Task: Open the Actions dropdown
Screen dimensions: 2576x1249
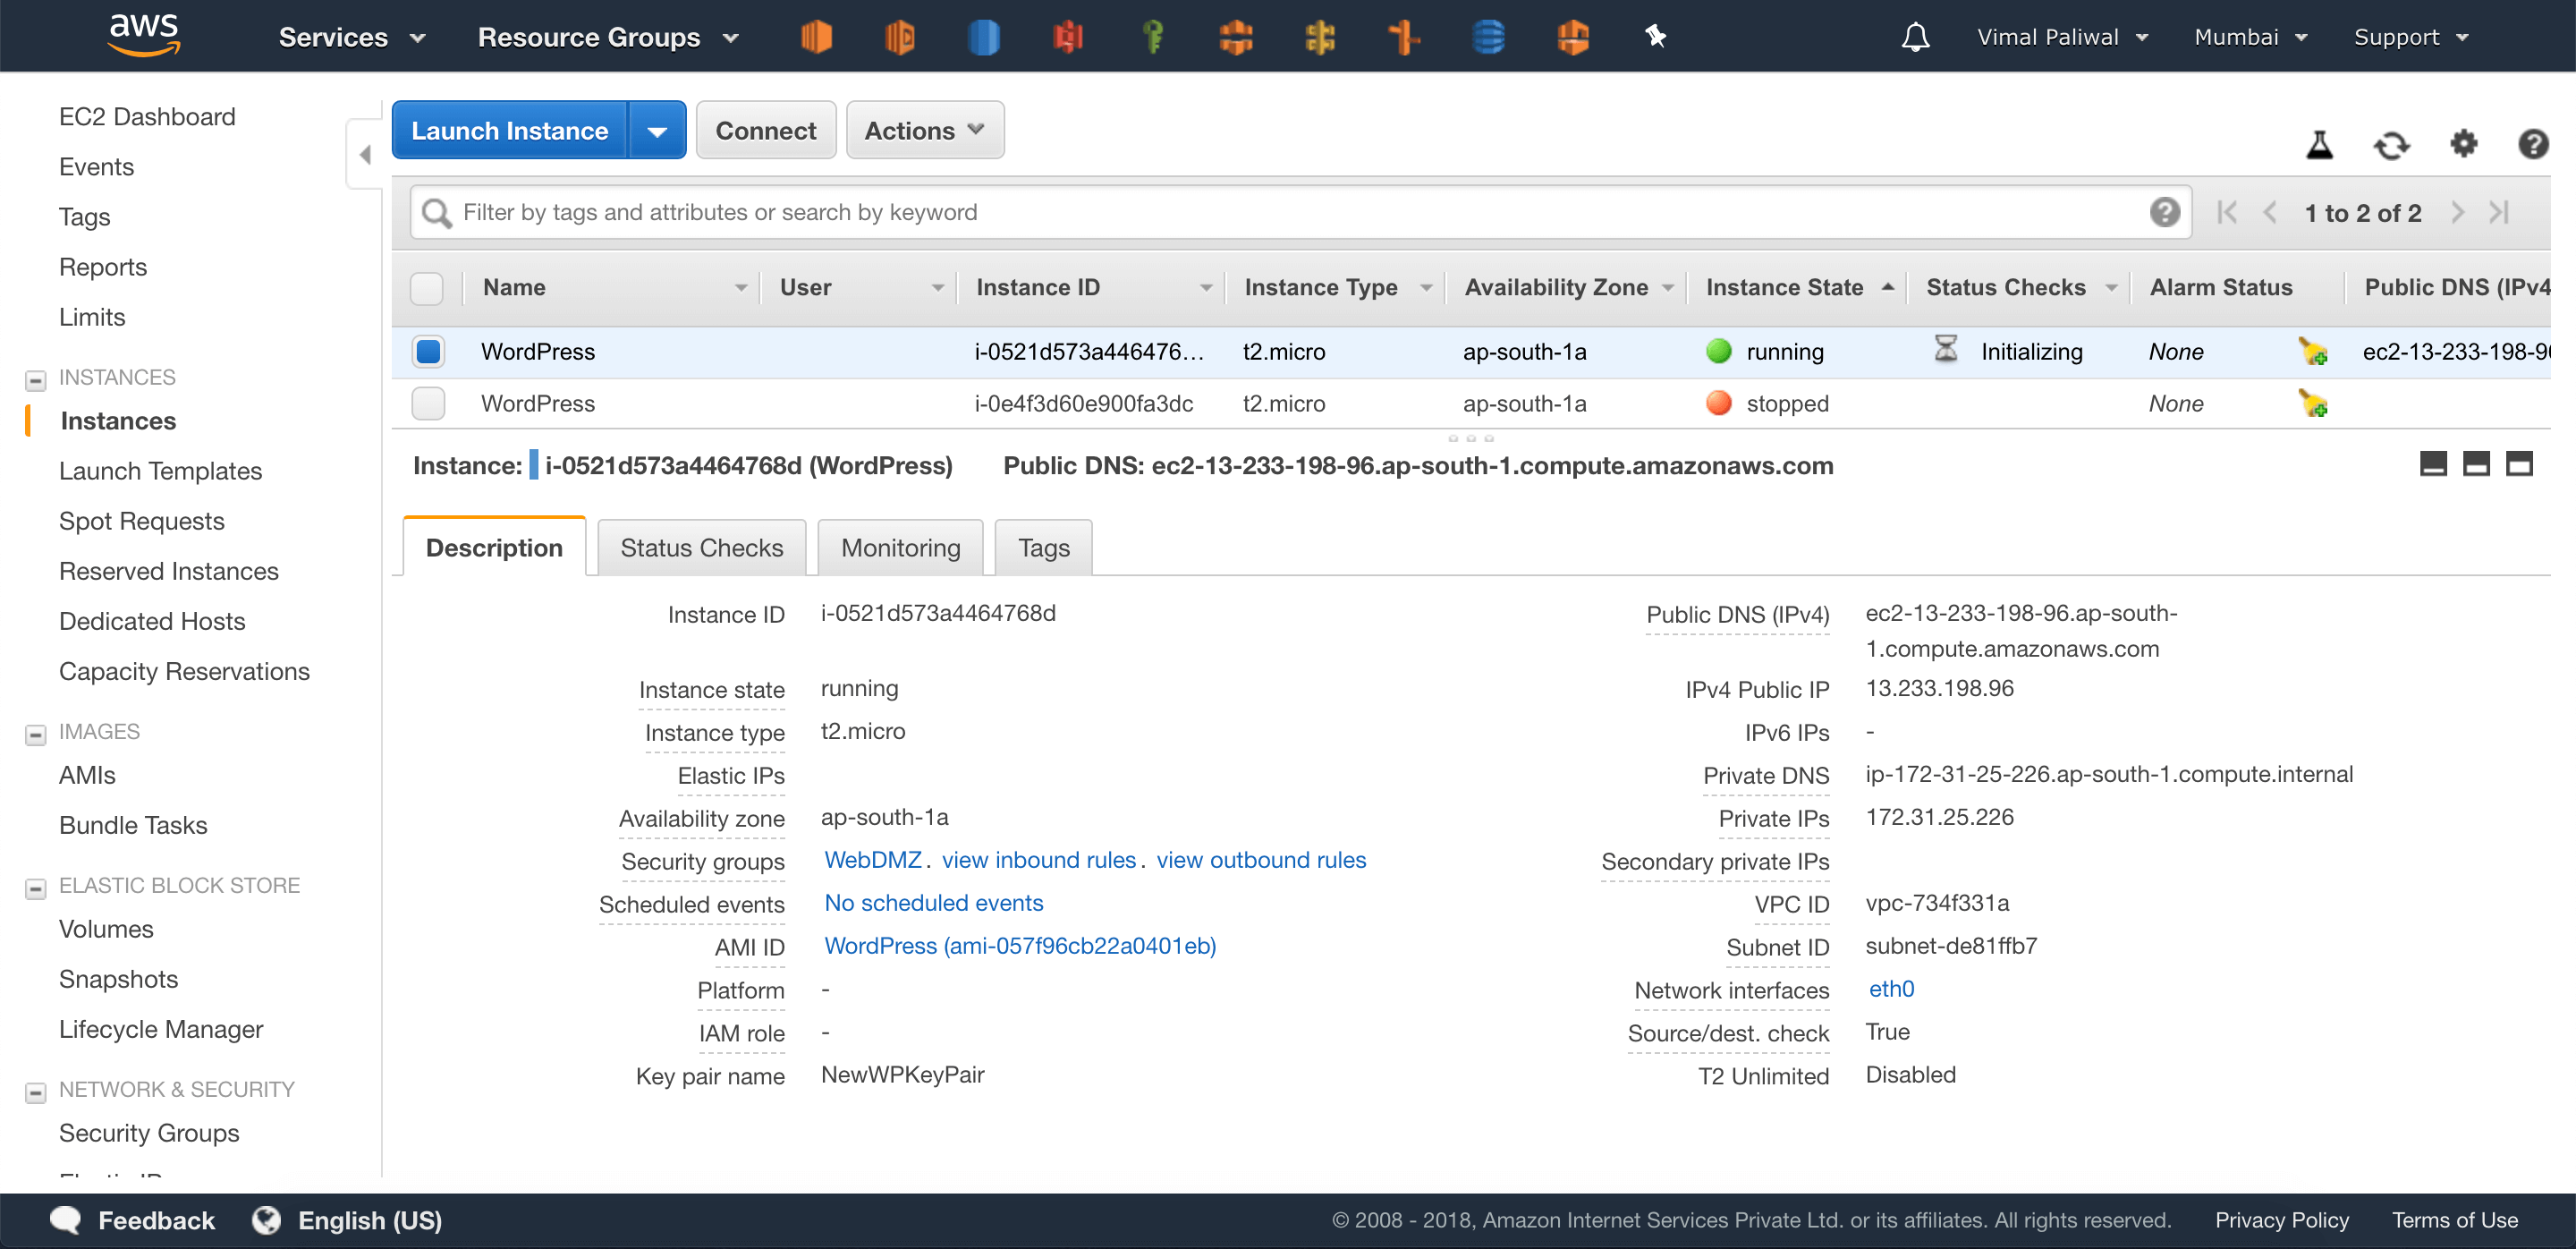Action: click(925, 130)
